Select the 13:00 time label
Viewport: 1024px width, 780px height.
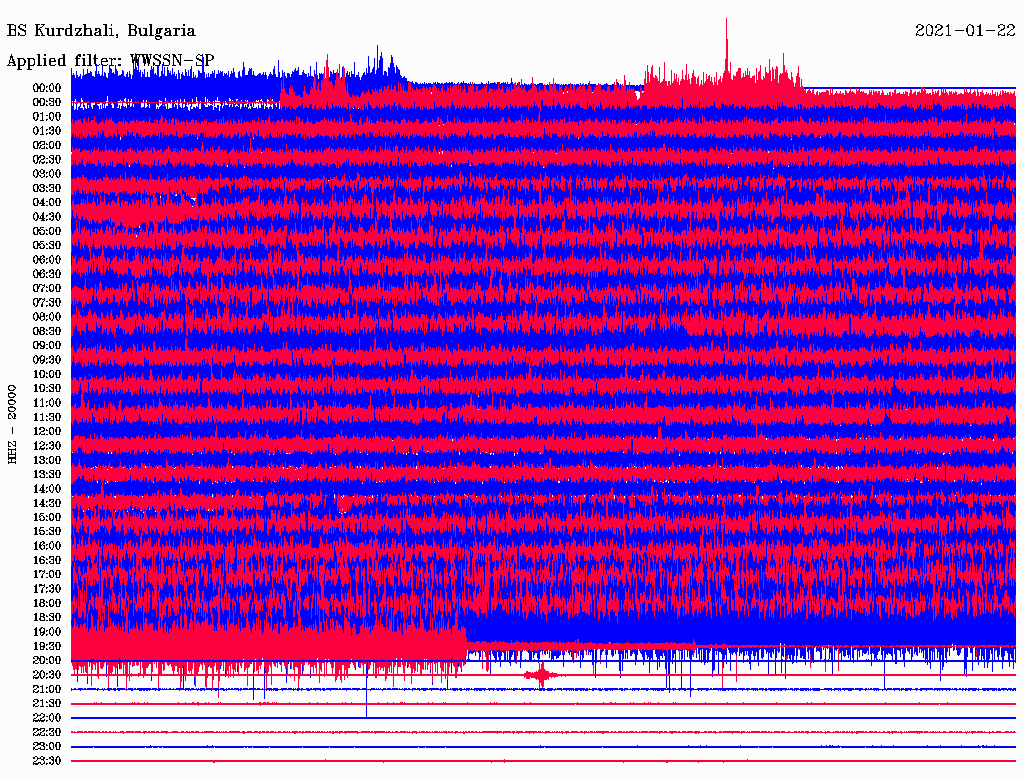tap(47, 460)
